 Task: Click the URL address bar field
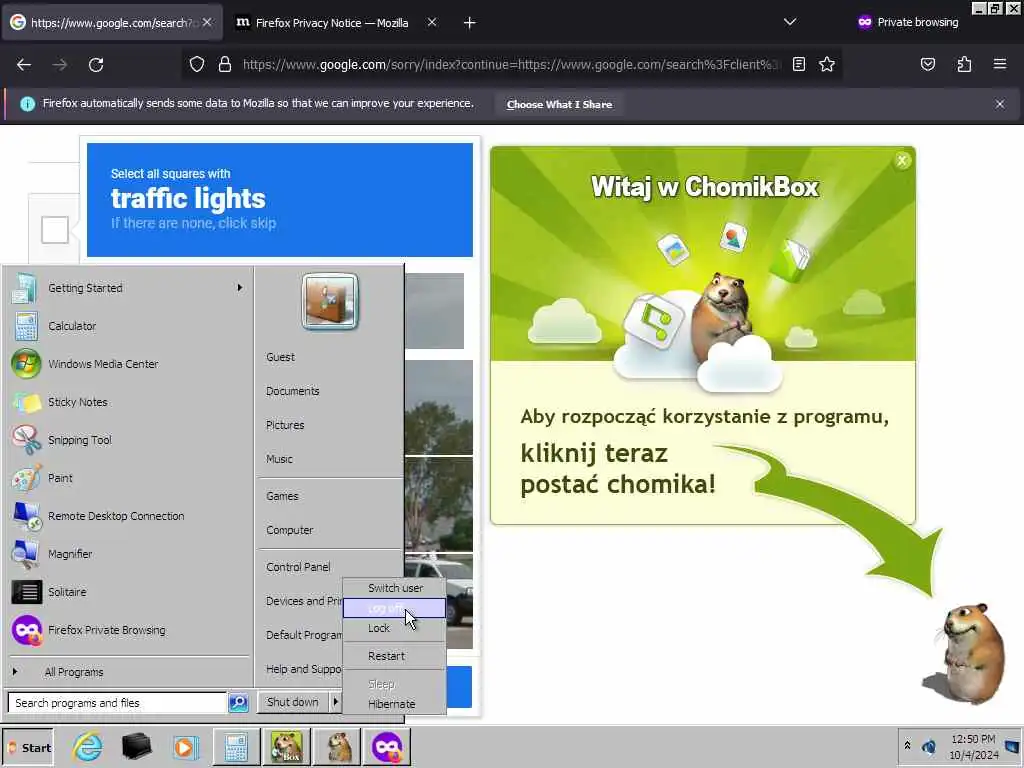click(511, 65)
